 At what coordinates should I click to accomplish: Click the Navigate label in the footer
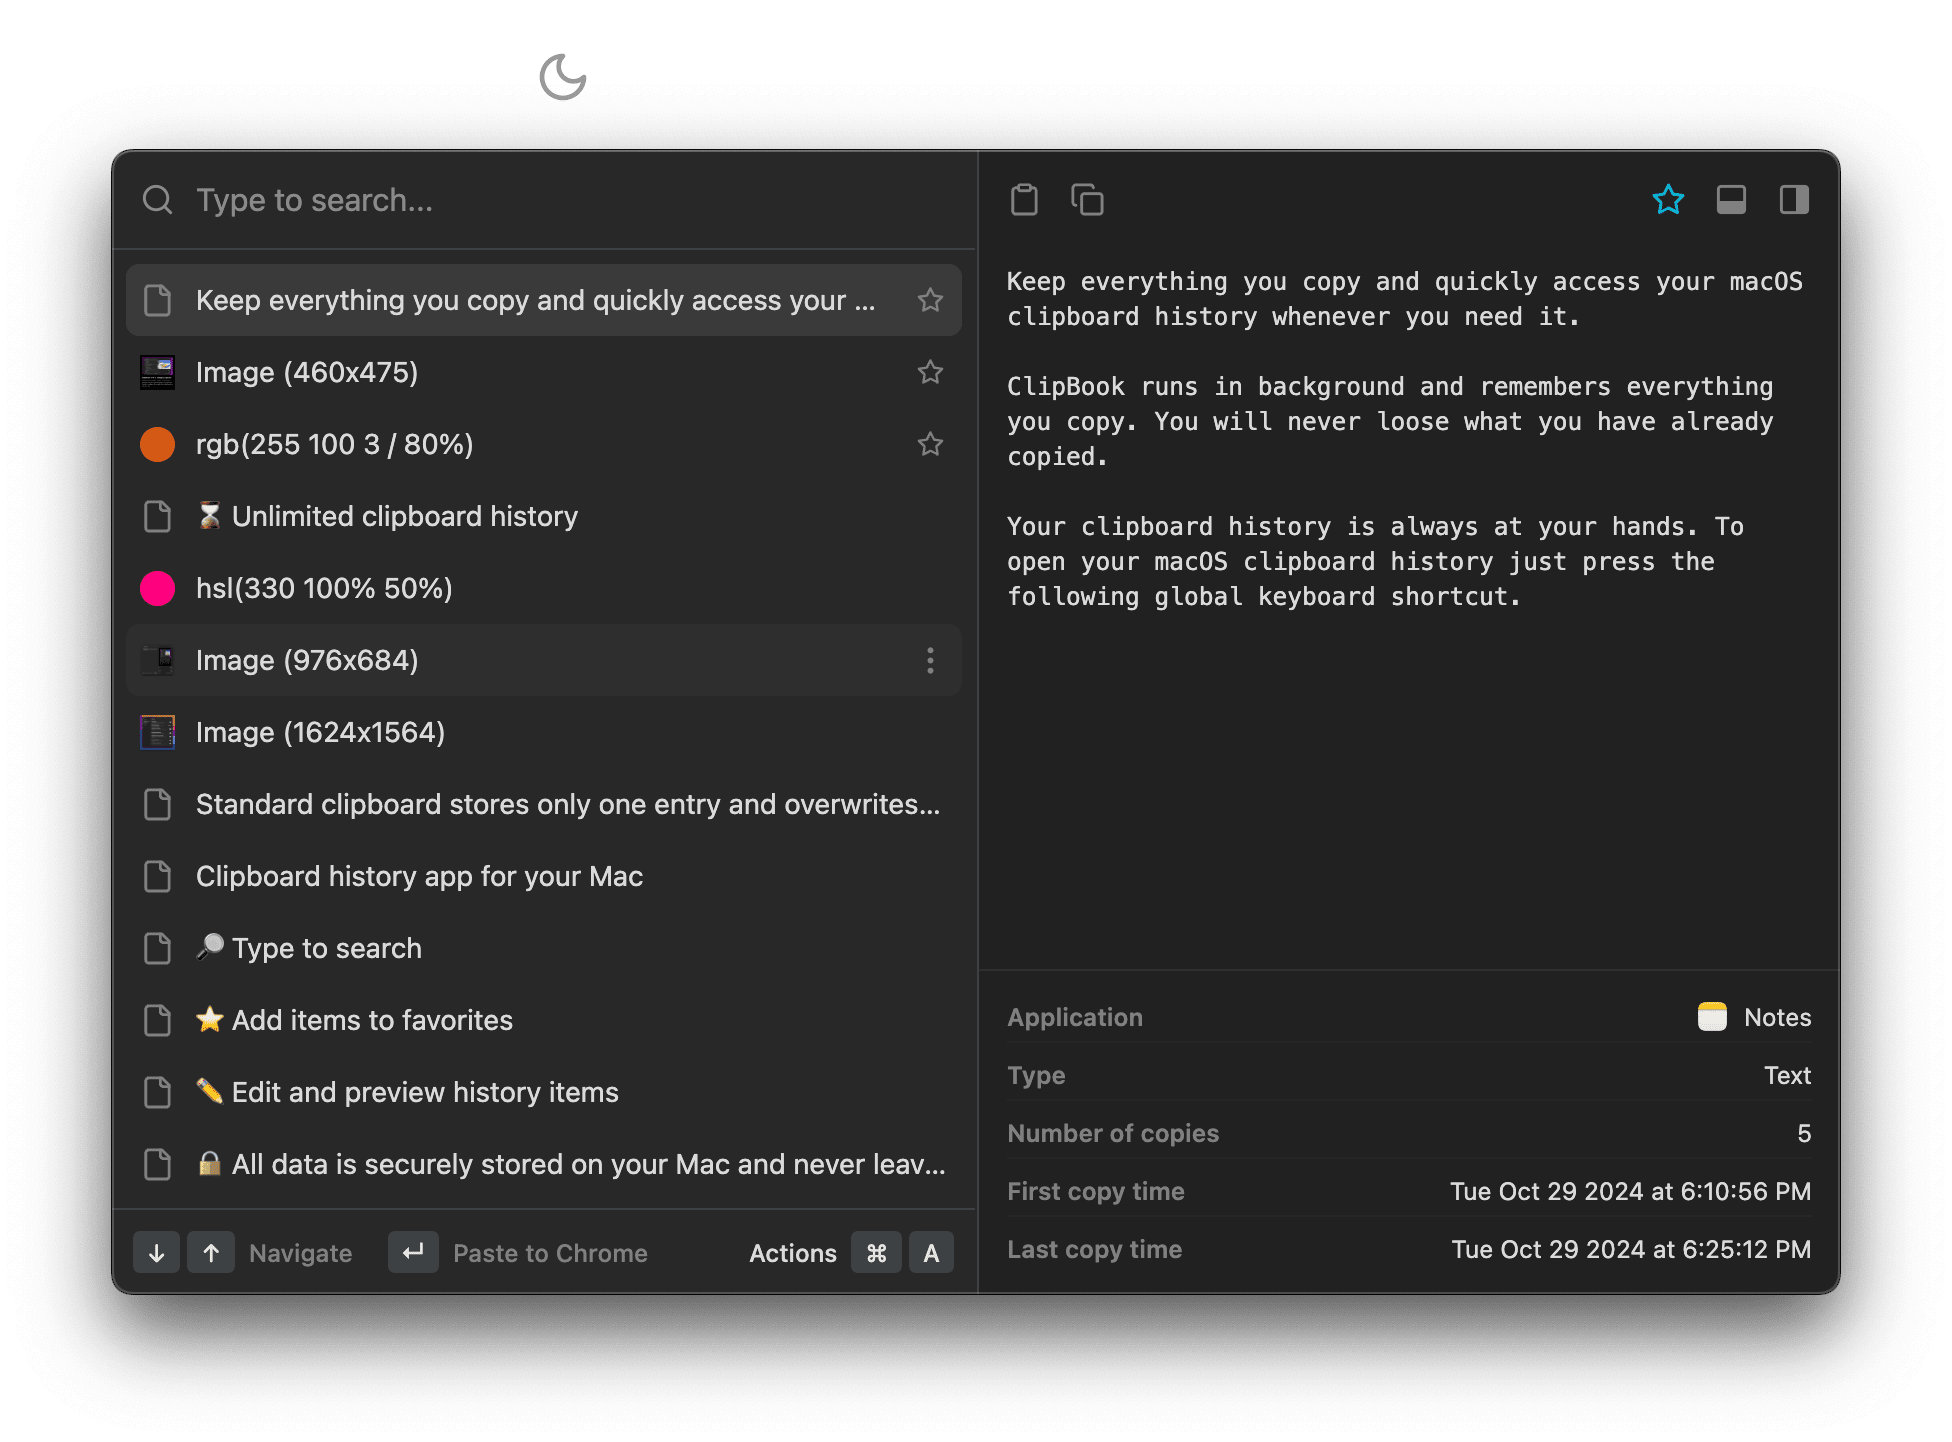click(x=300, y=1252)
